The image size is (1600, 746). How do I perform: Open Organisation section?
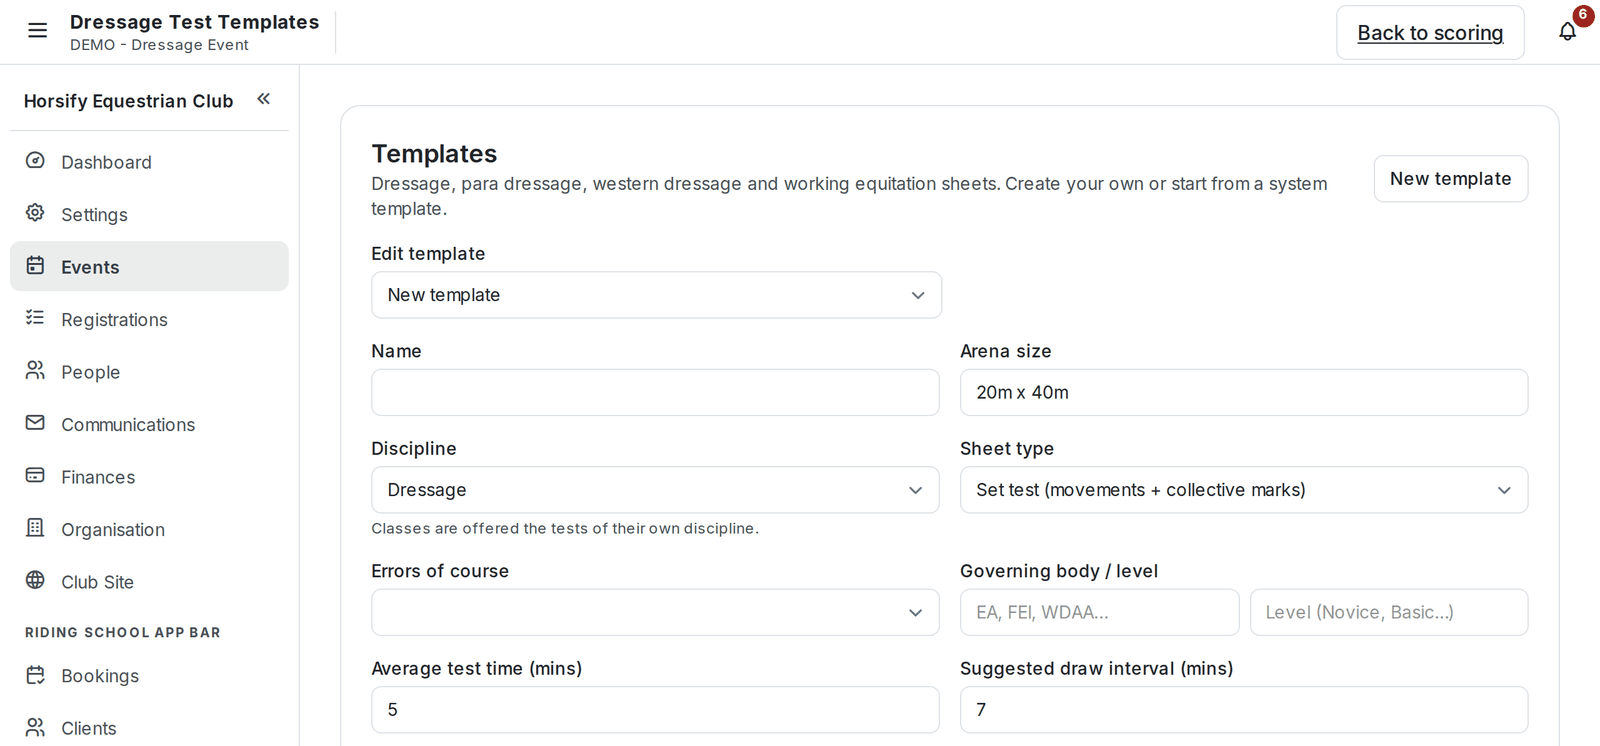click(149, 529)
